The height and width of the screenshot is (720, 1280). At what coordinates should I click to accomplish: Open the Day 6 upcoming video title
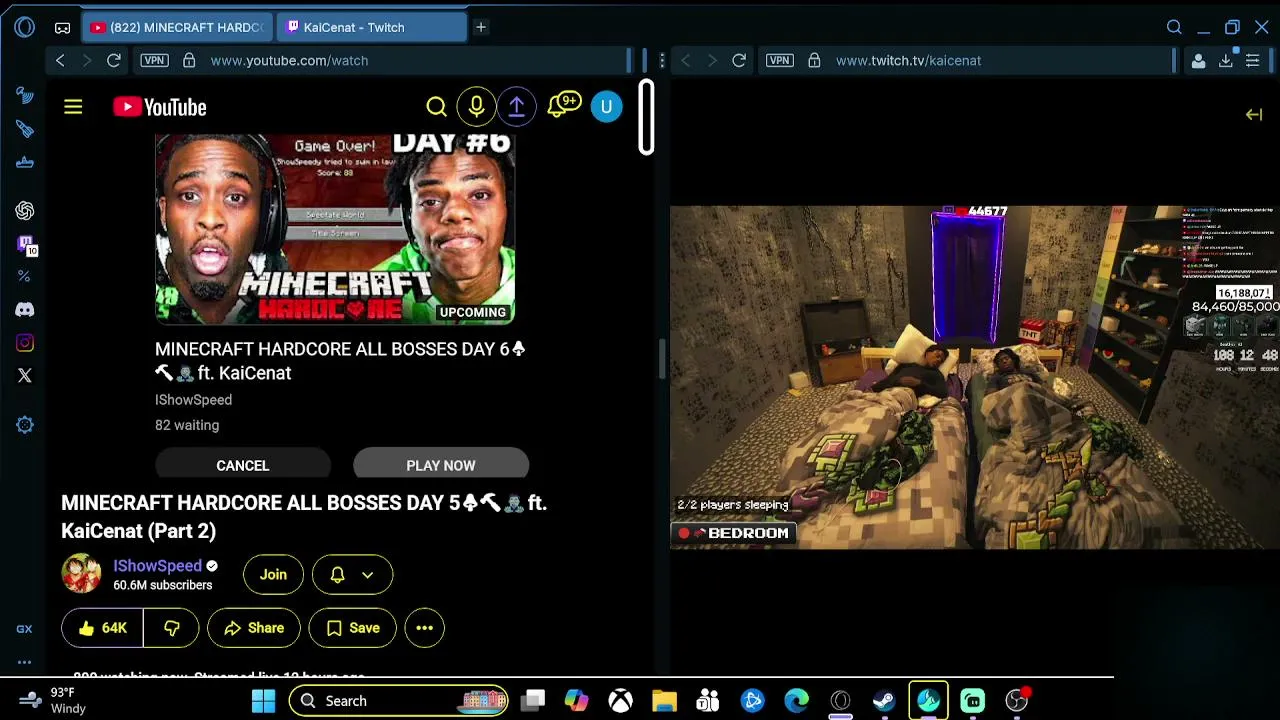click(340, 361)
